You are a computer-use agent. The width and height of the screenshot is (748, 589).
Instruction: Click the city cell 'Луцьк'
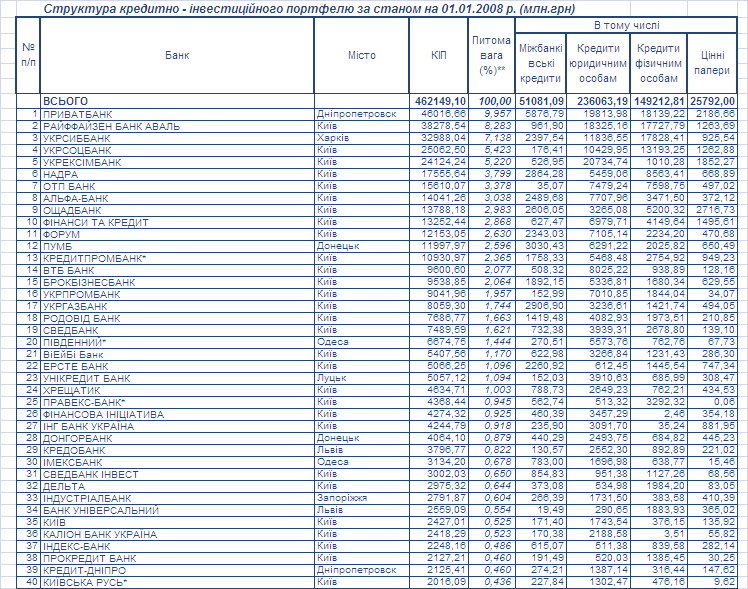[362, 378]
